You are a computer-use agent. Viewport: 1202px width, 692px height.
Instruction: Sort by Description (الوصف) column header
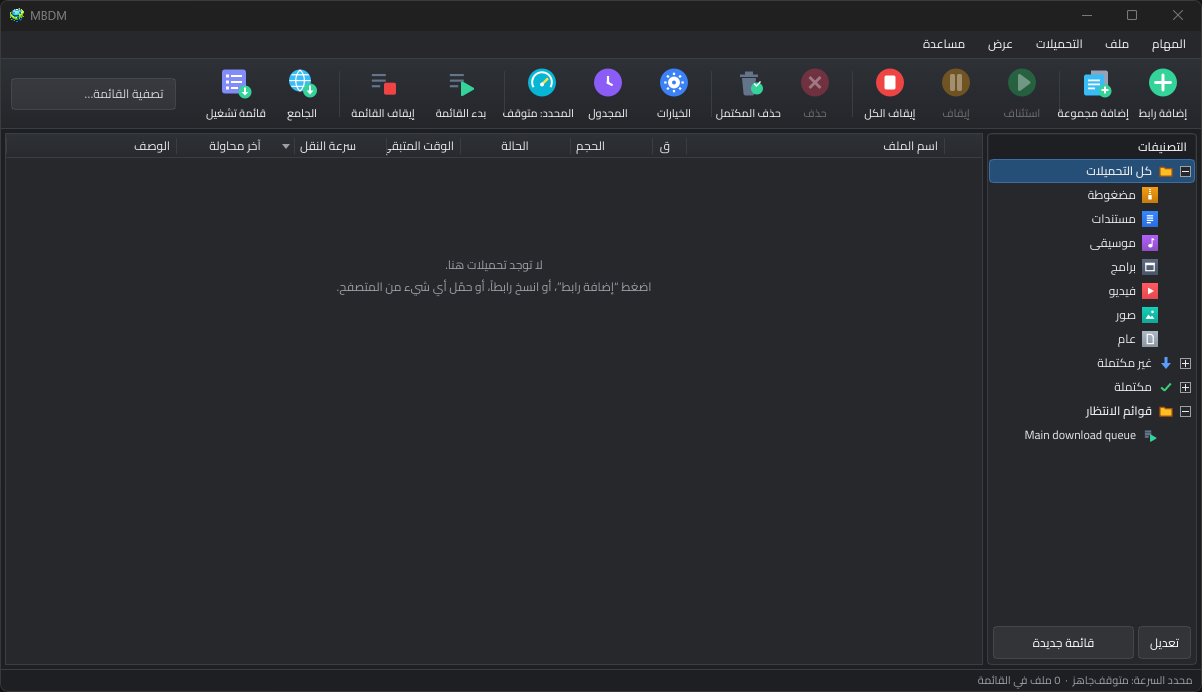pos(92,146)
